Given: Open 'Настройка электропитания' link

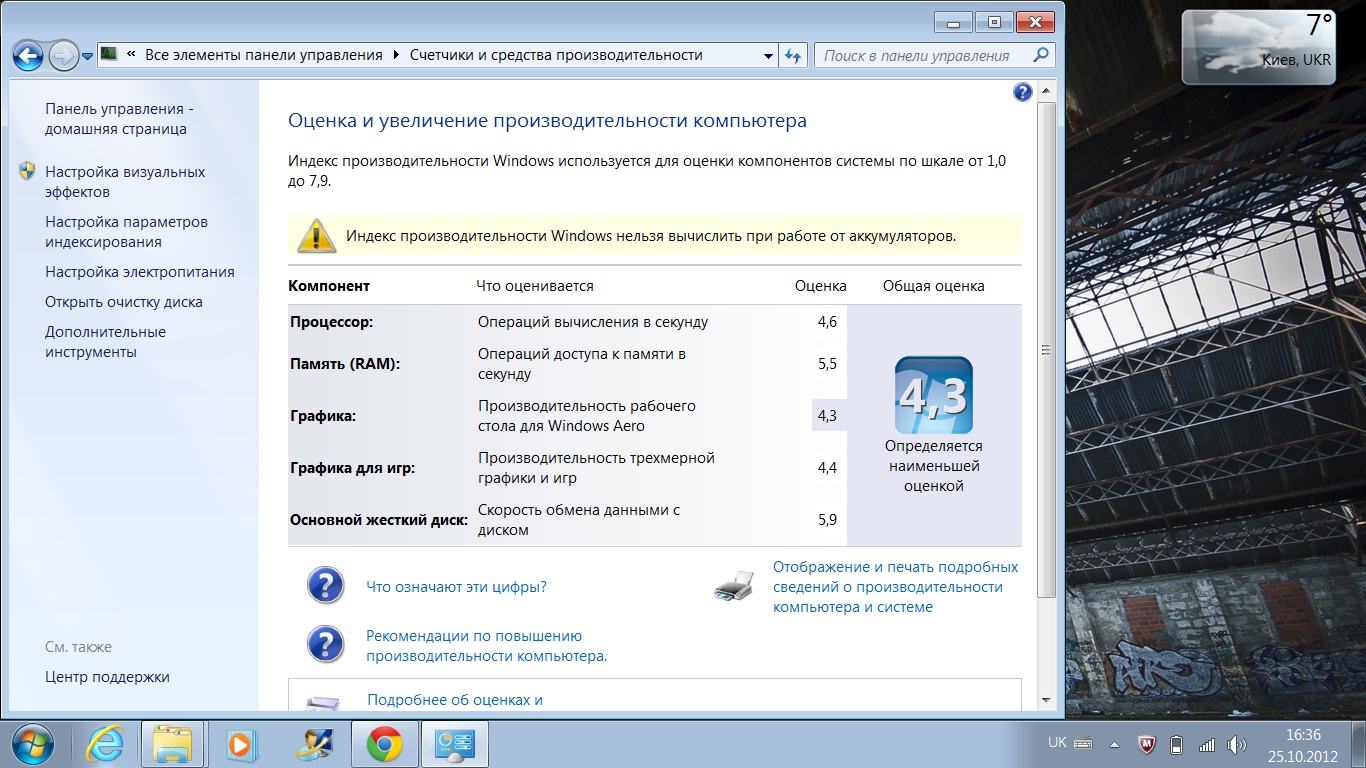Looking at the screenshot, I should [140, 272].
